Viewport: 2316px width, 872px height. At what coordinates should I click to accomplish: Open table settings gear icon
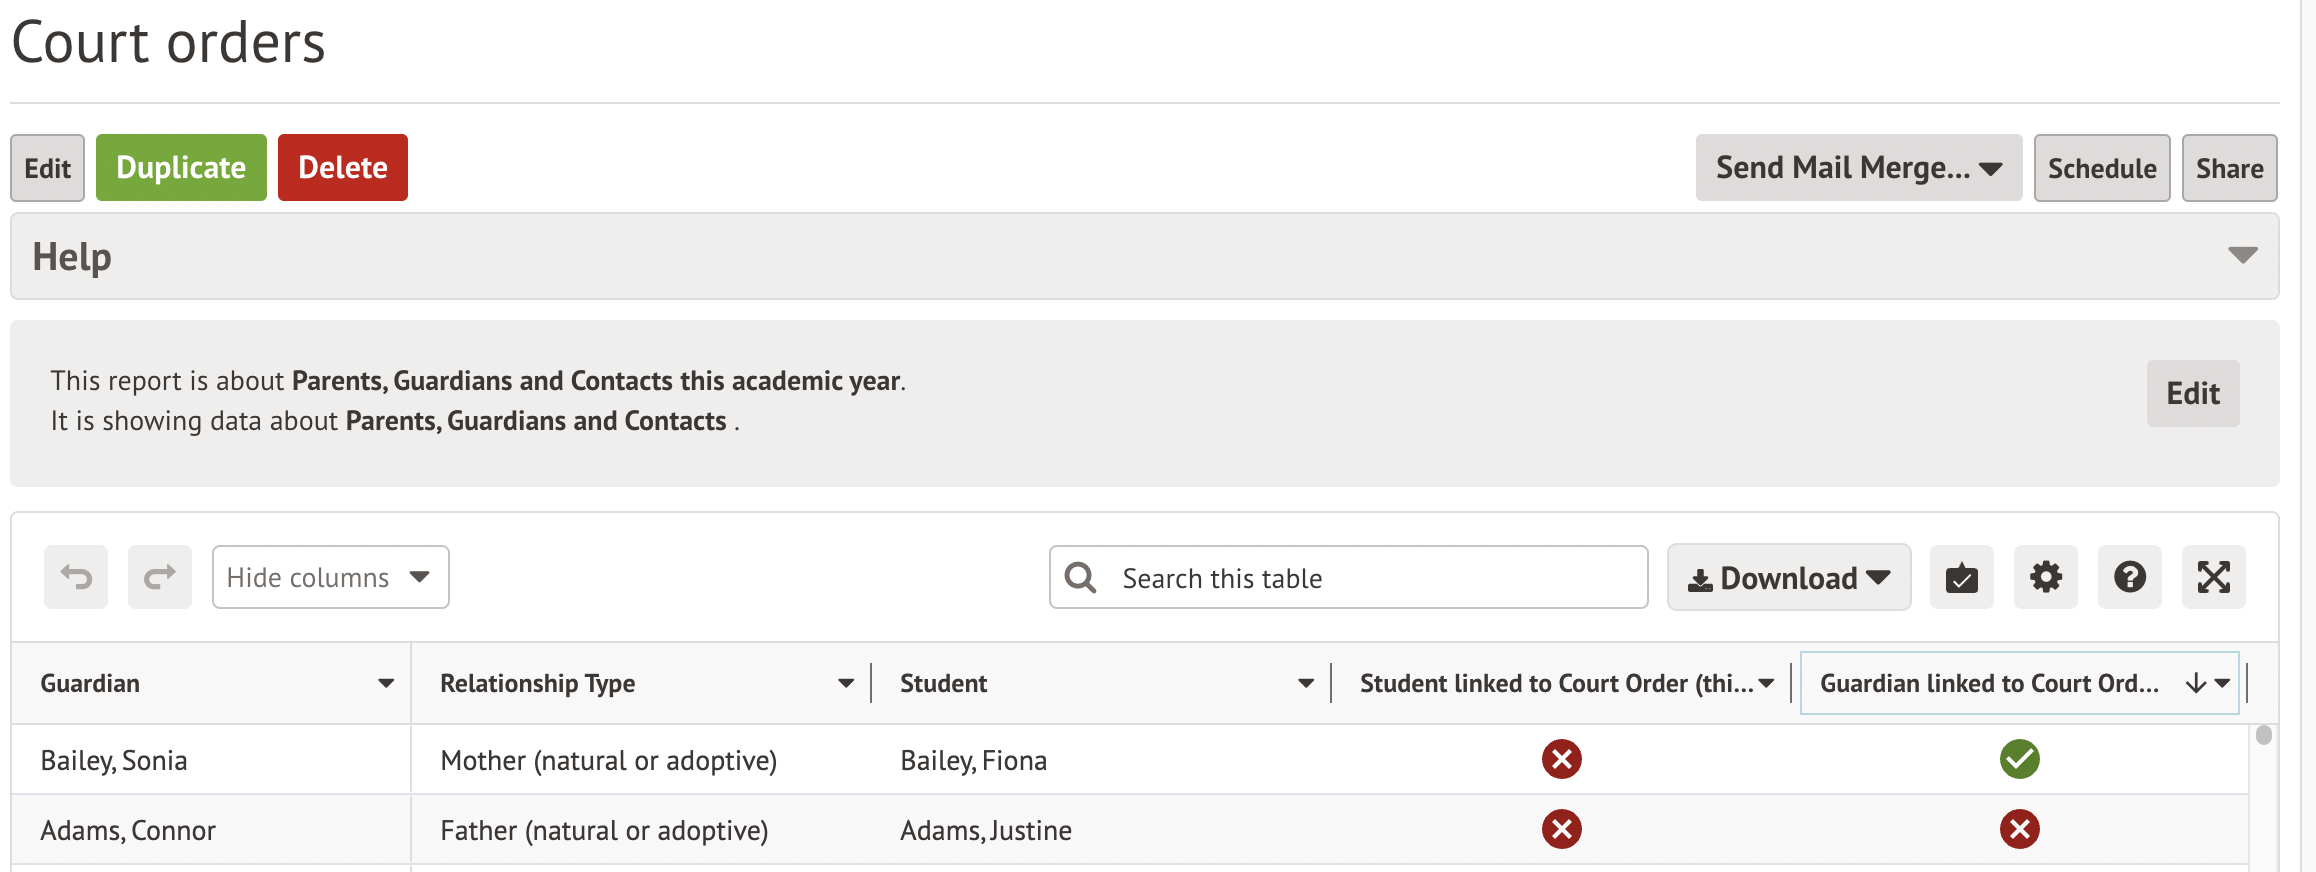coord(2045,577)
